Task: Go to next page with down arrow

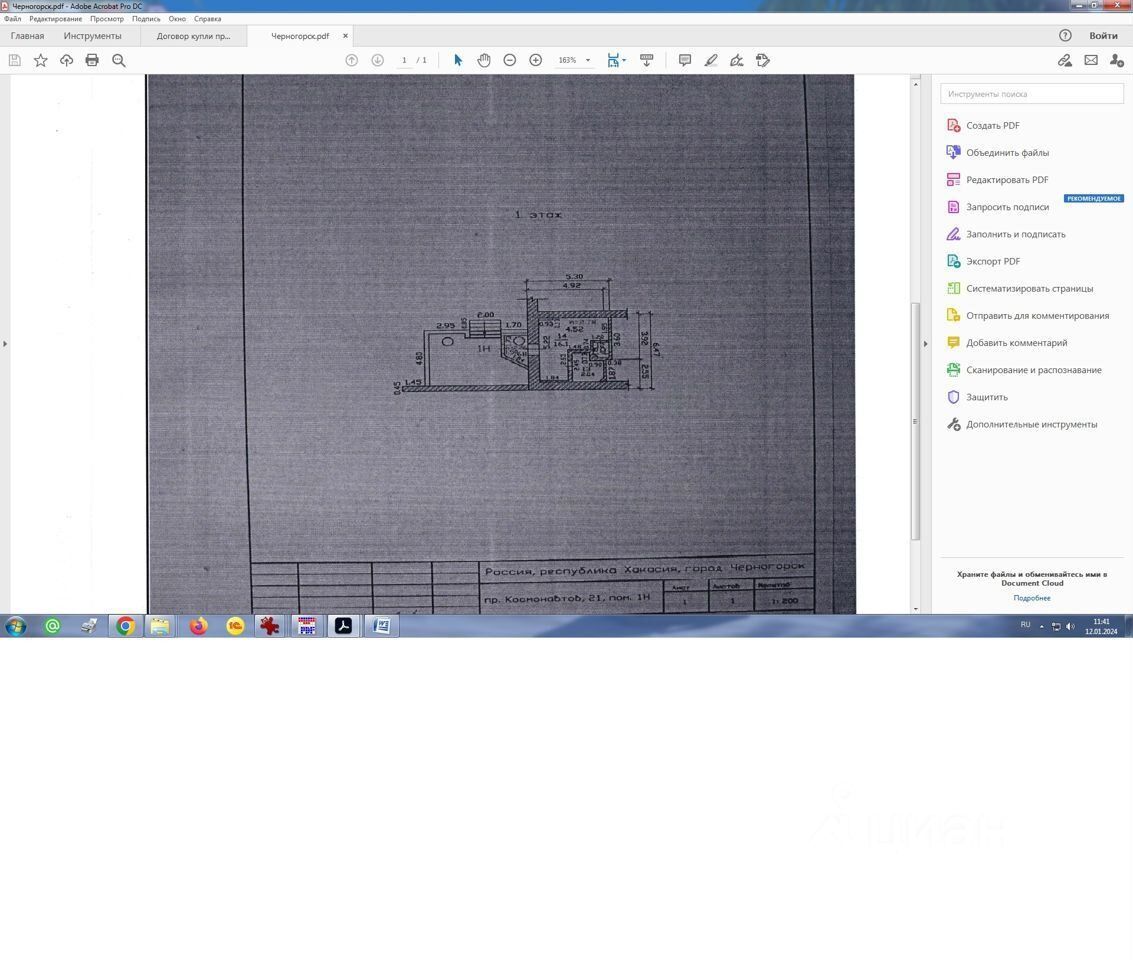Action: 377,61
